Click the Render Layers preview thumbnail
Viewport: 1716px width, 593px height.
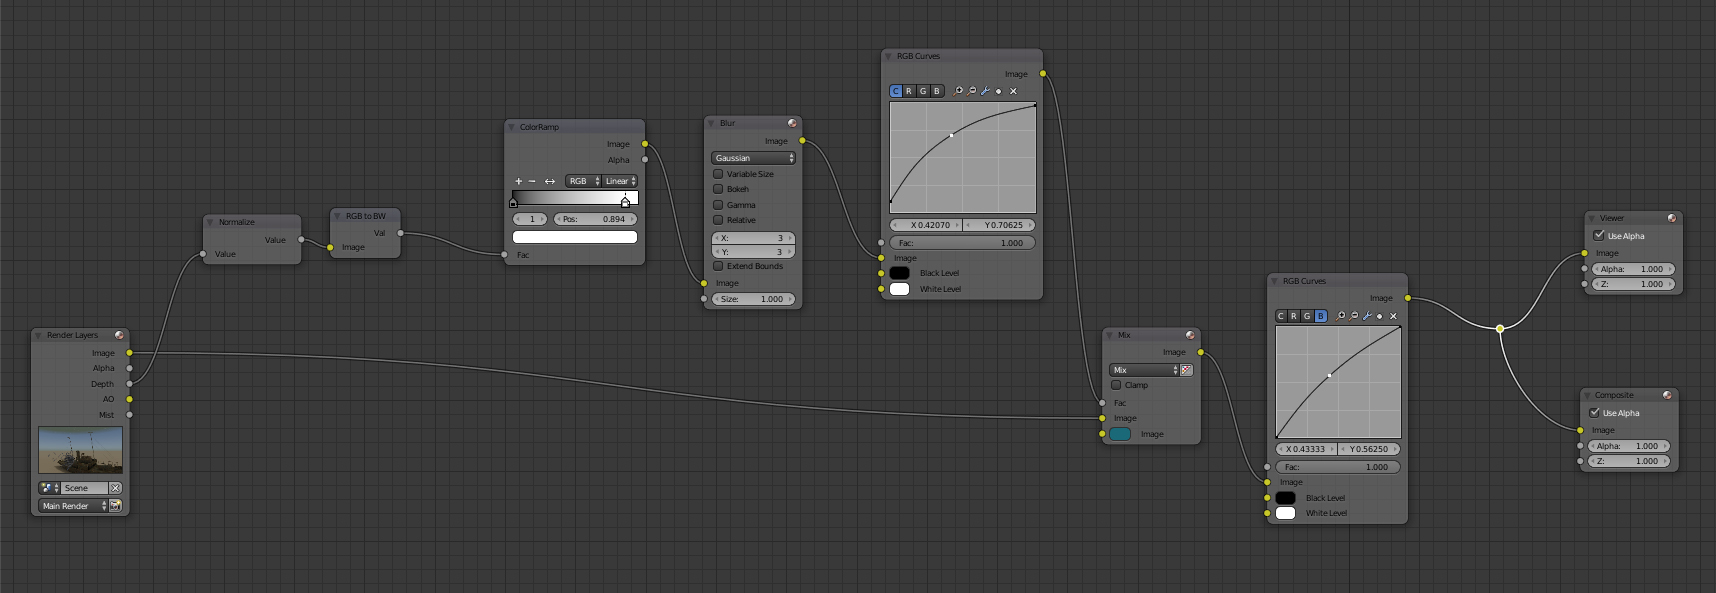point(80,450)
